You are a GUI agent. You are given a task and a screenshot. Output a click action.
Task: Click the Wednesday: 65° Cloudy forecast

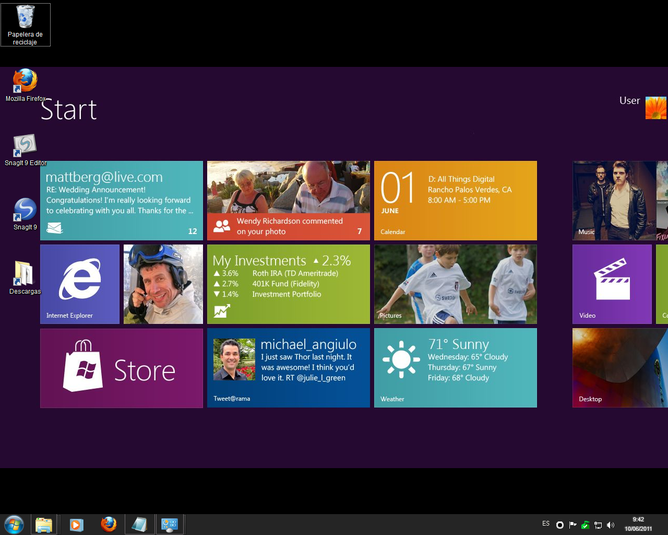click(468, 357)
